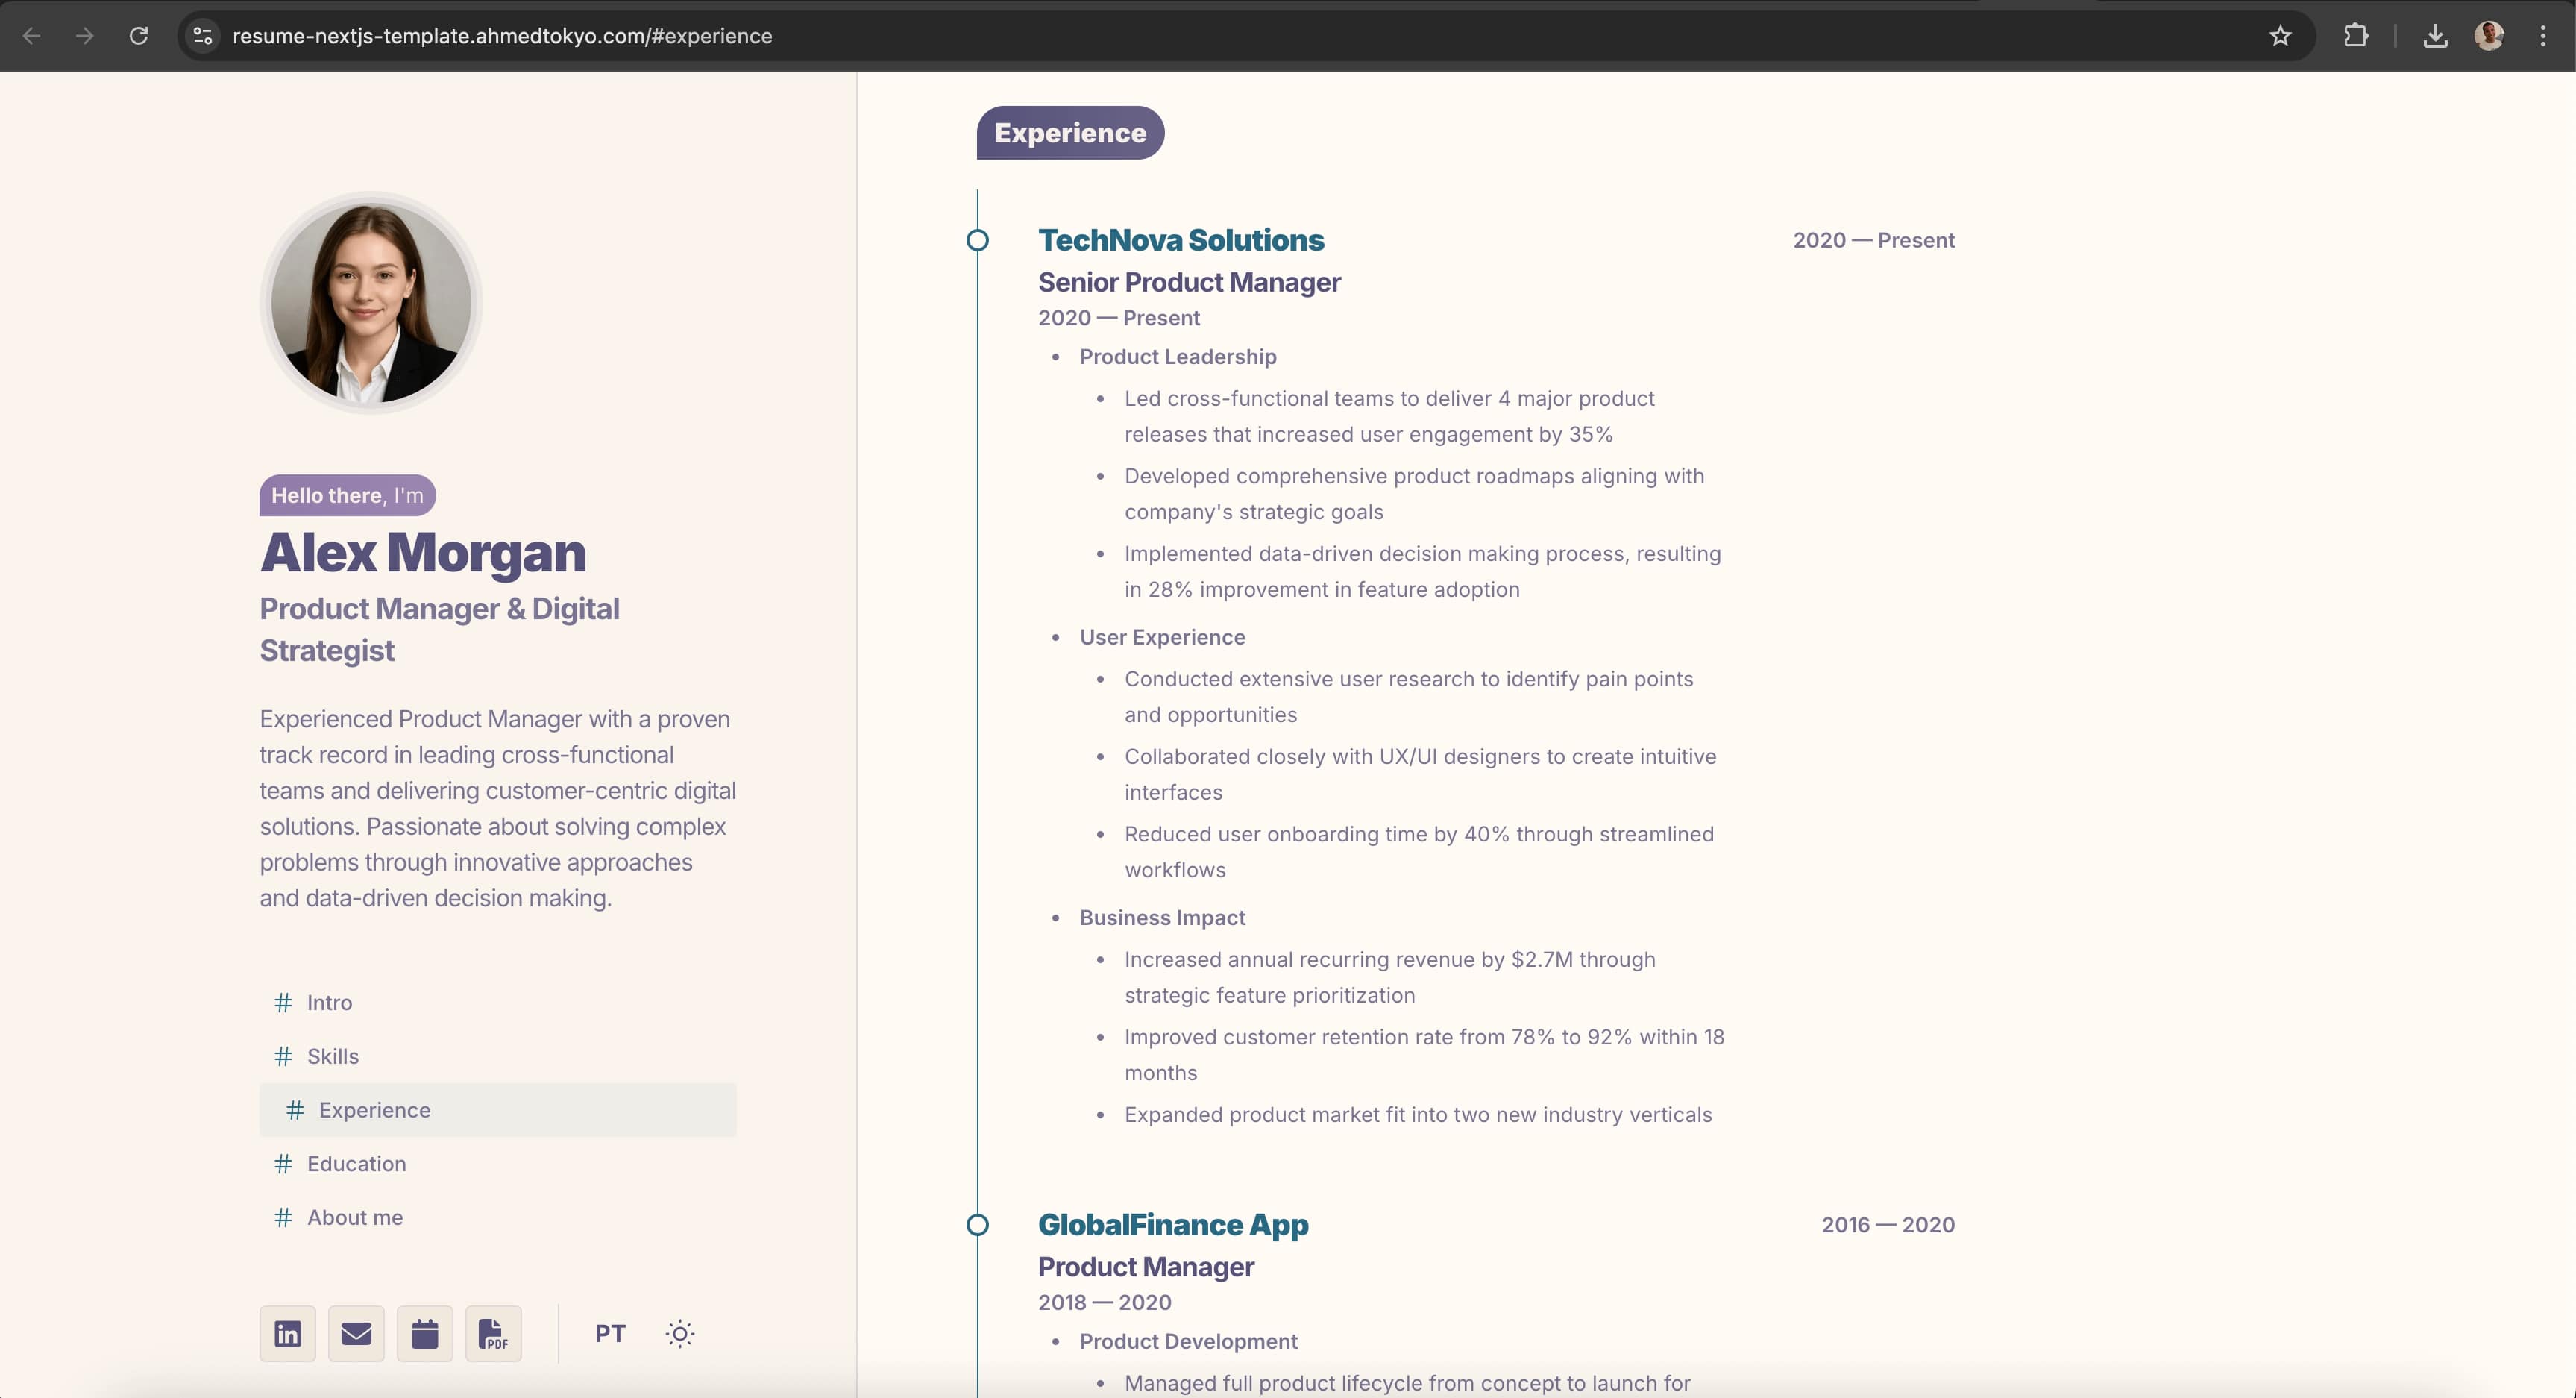Click Alex Morgan's profile photo
This screenshot has width=2576, height=1398.
tap(370, 303)
